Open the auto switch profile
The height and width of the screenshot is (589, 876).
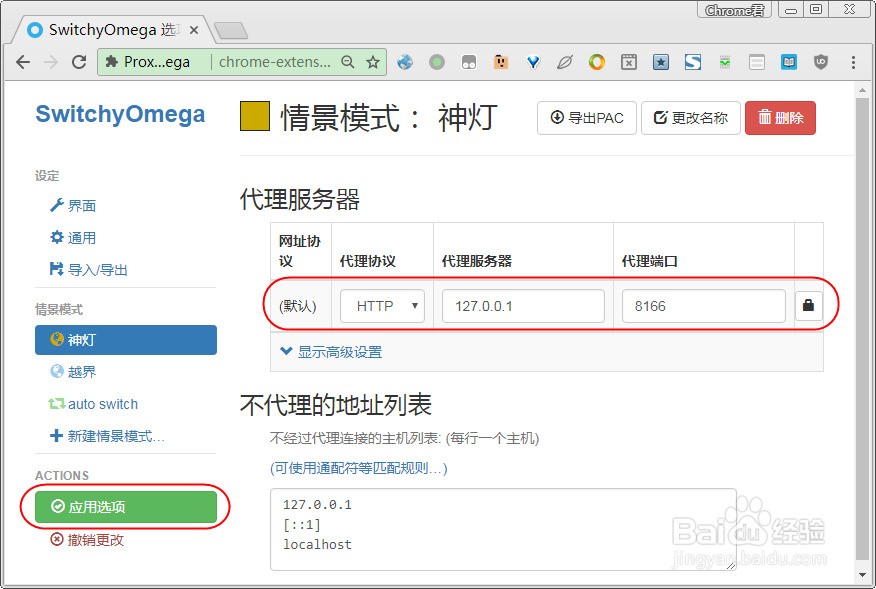pos(93,403)
